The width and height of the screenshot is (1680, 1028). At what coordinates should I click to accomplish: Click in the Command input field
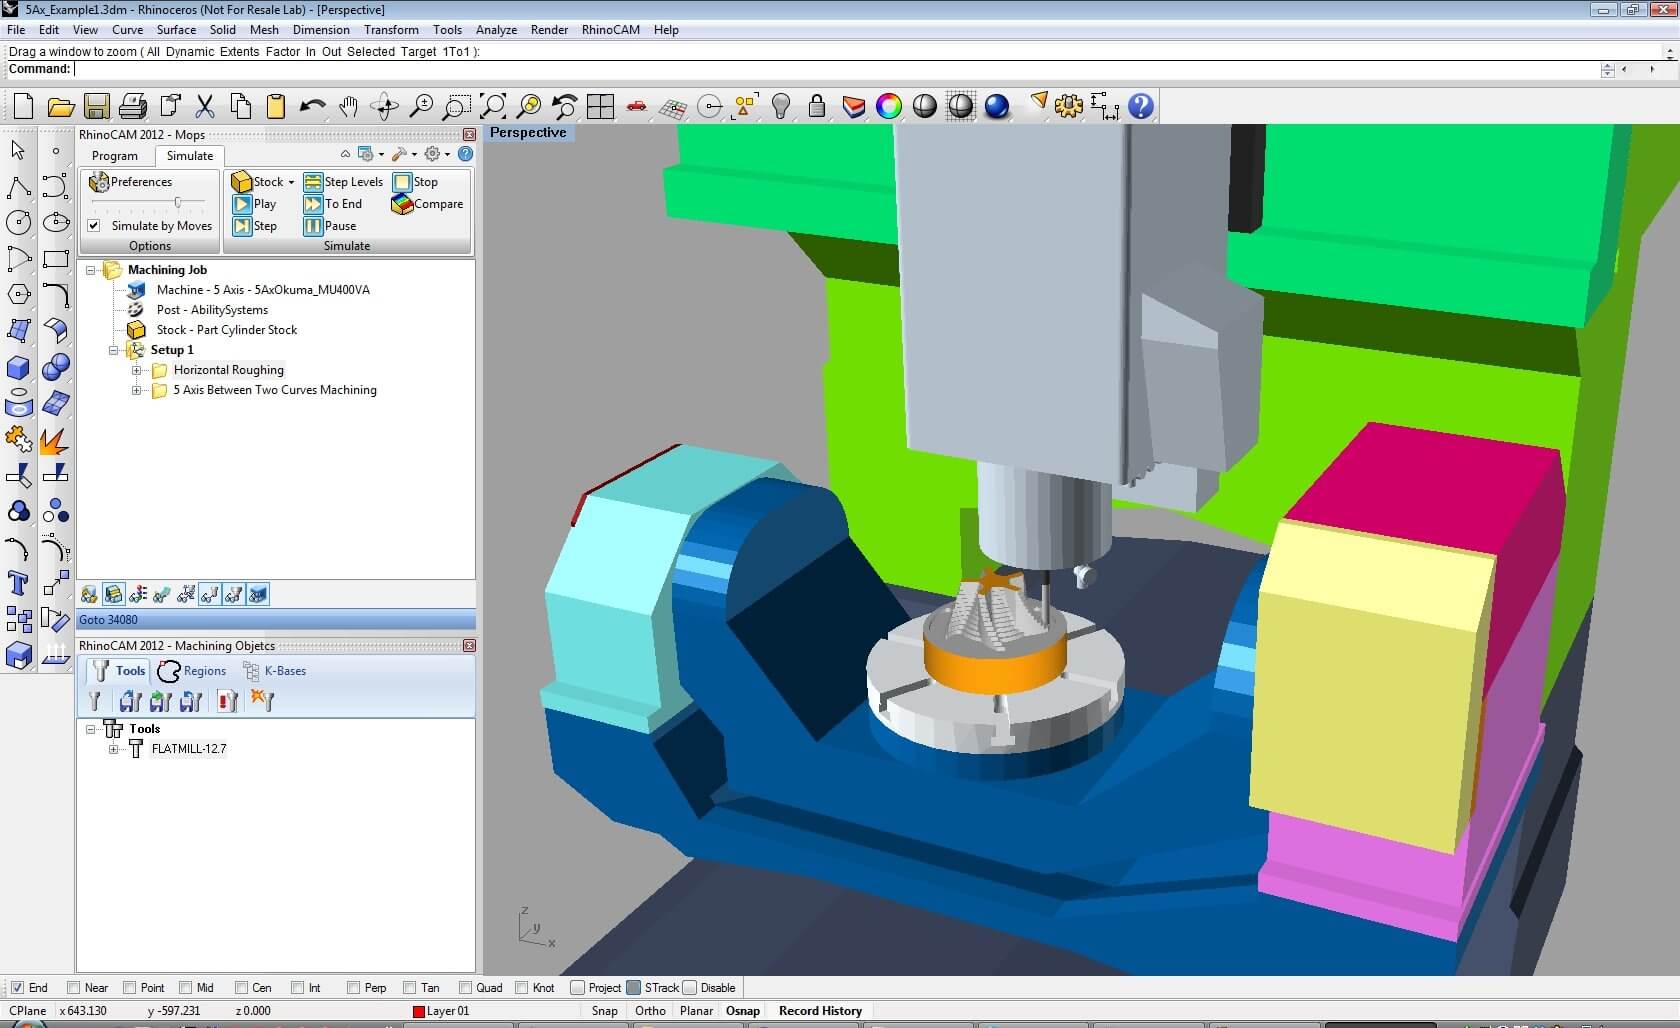click(800, 69)
